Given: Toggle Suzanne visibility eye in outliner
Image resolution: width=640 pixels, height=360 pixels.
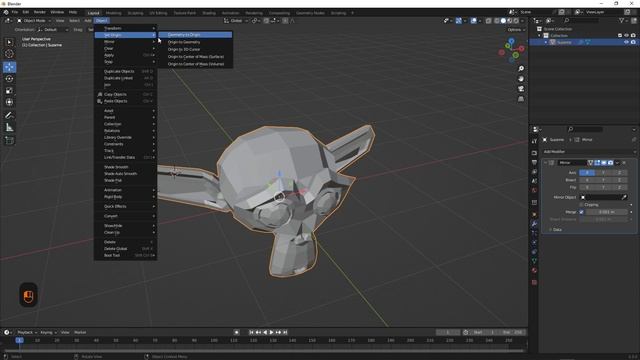Looking at the screenshot, I should coord(627,42).
